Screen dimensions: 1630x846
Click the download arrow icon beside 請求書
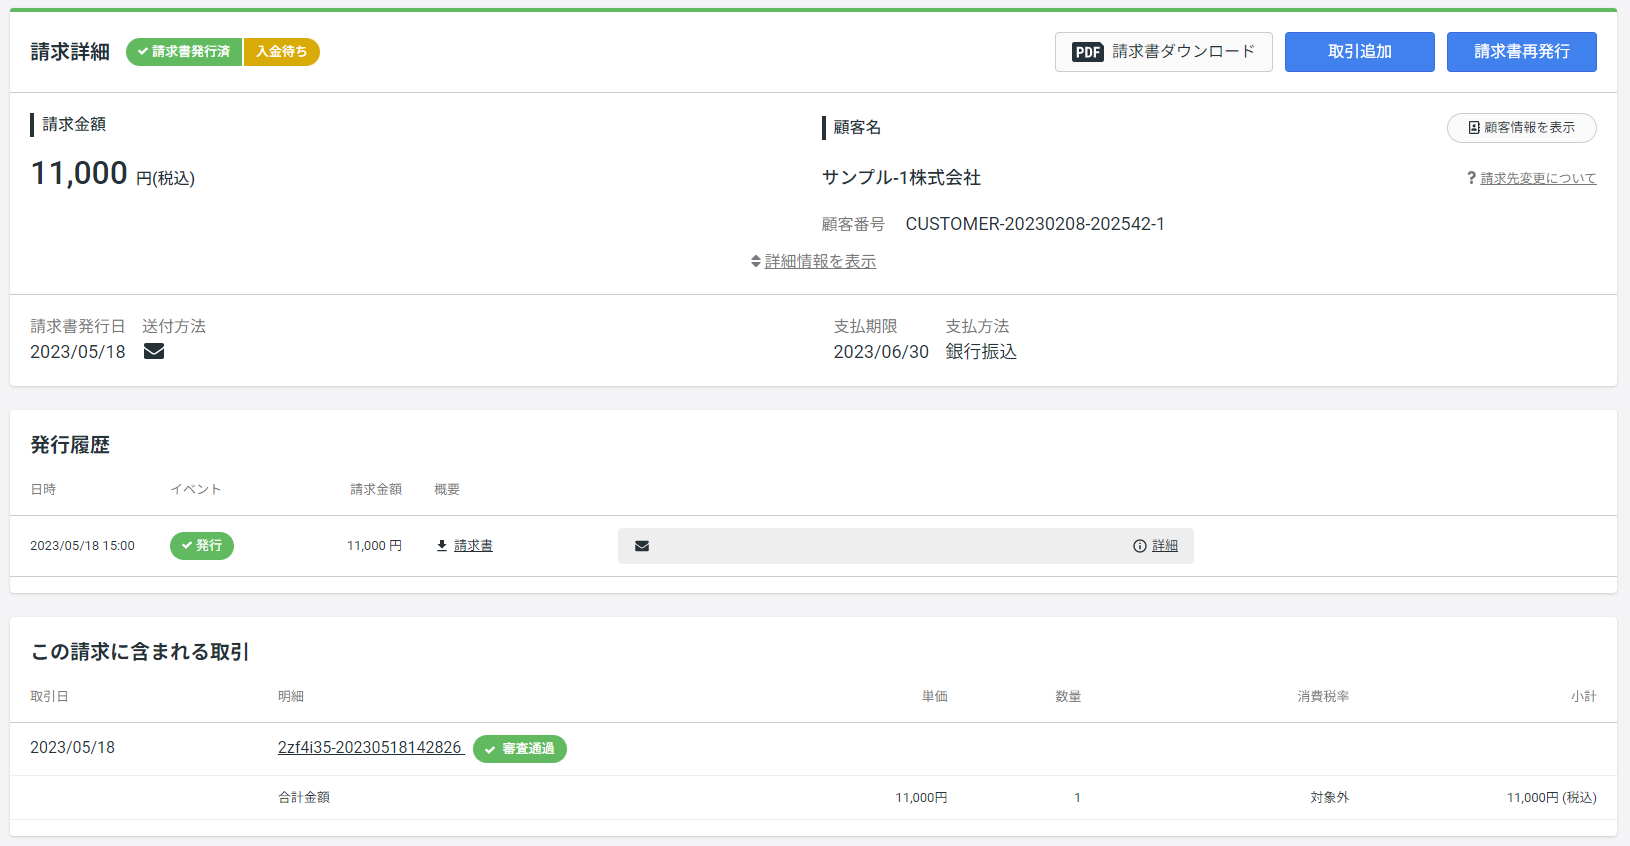[442, 546]
